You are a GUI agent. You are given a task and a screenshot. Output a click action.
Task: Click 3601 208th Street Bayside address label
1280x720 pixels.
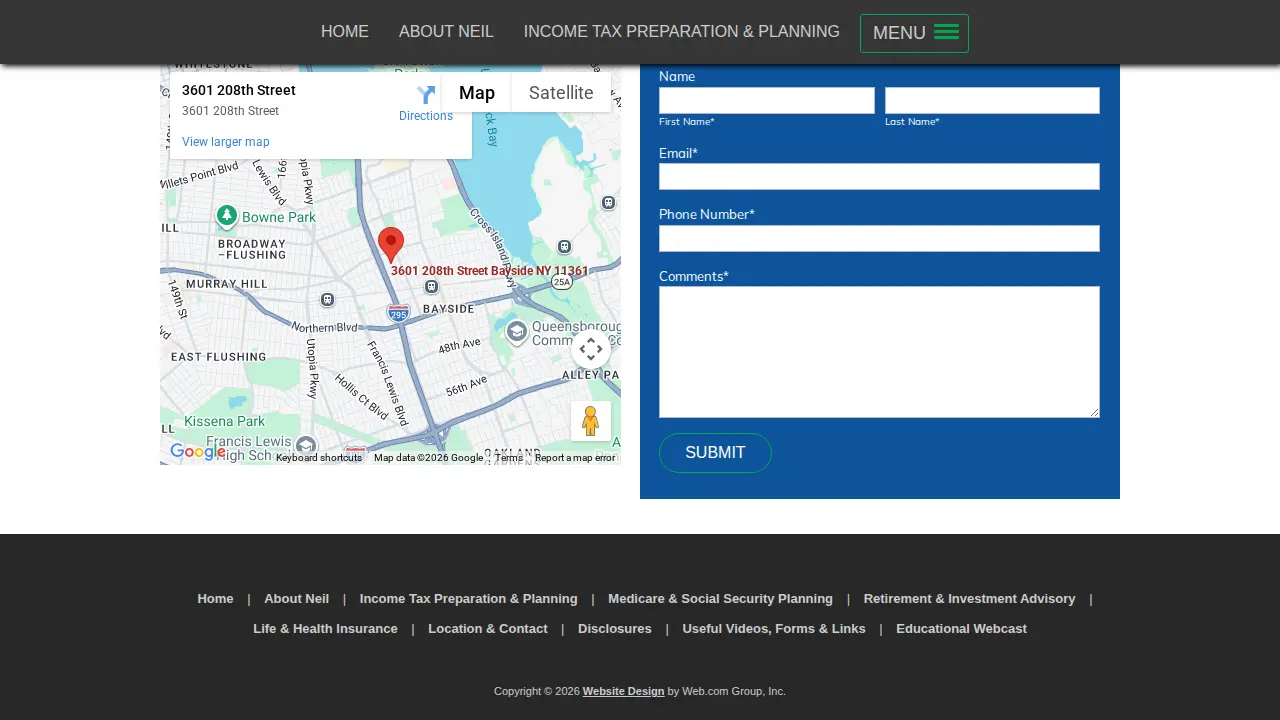(490, 271)
